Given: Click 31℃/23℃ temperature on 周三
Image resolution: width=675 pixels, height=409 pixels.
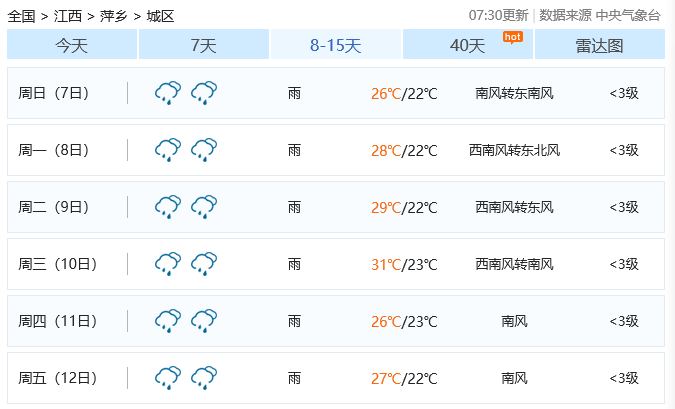Looking at the screenshot, I should pos(404,264).
